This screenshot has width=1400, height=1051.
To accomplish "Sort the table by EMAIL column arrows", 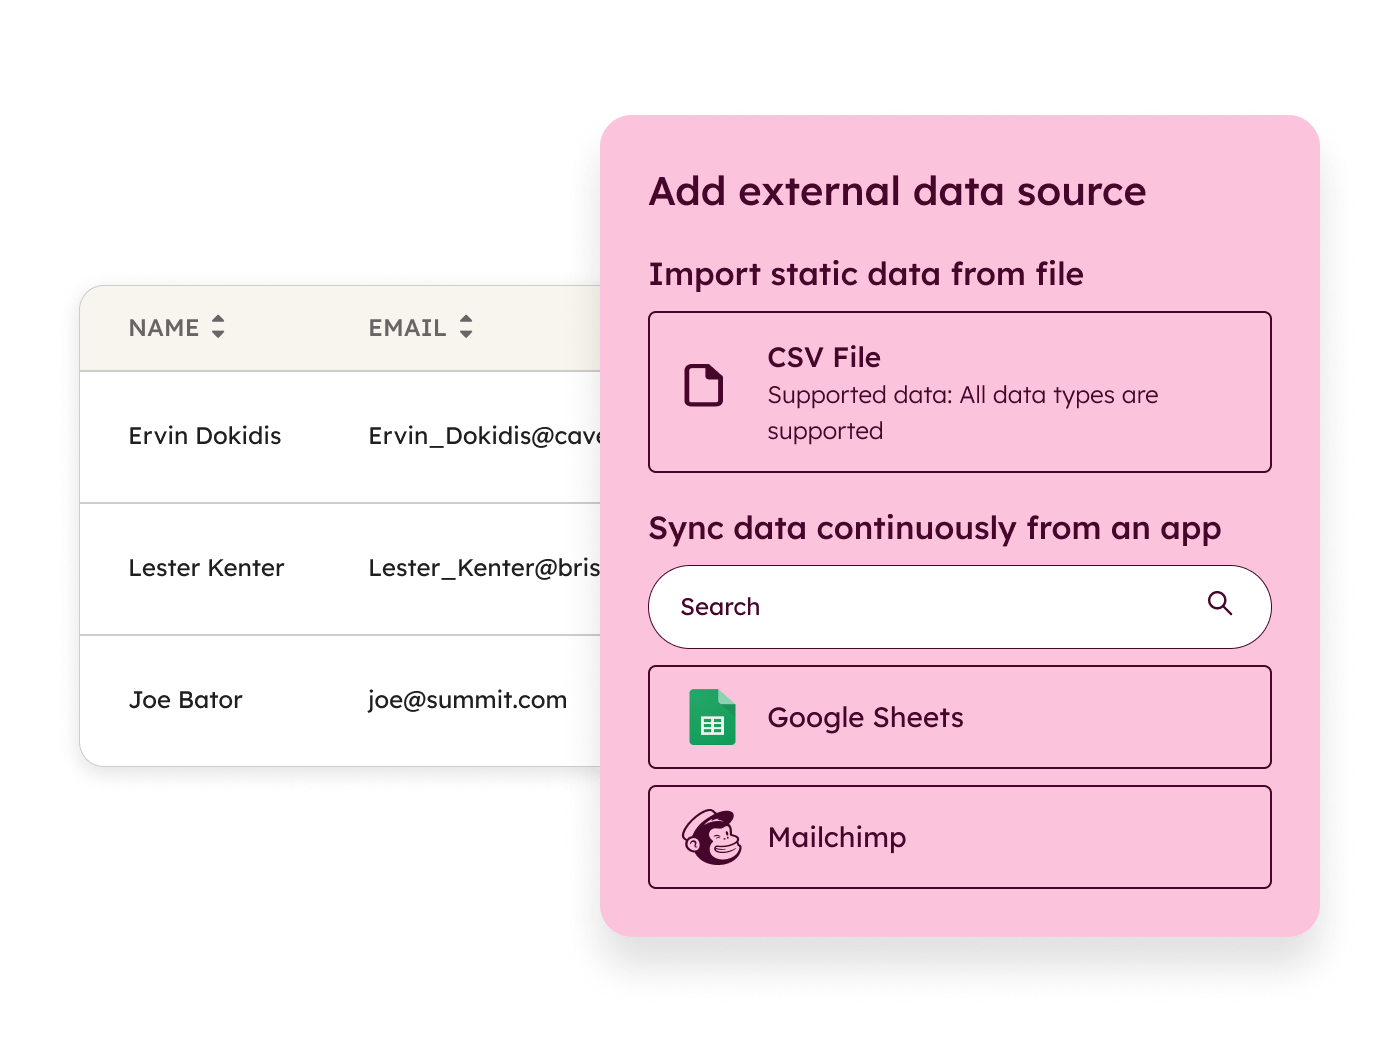I will pos(466,327).
